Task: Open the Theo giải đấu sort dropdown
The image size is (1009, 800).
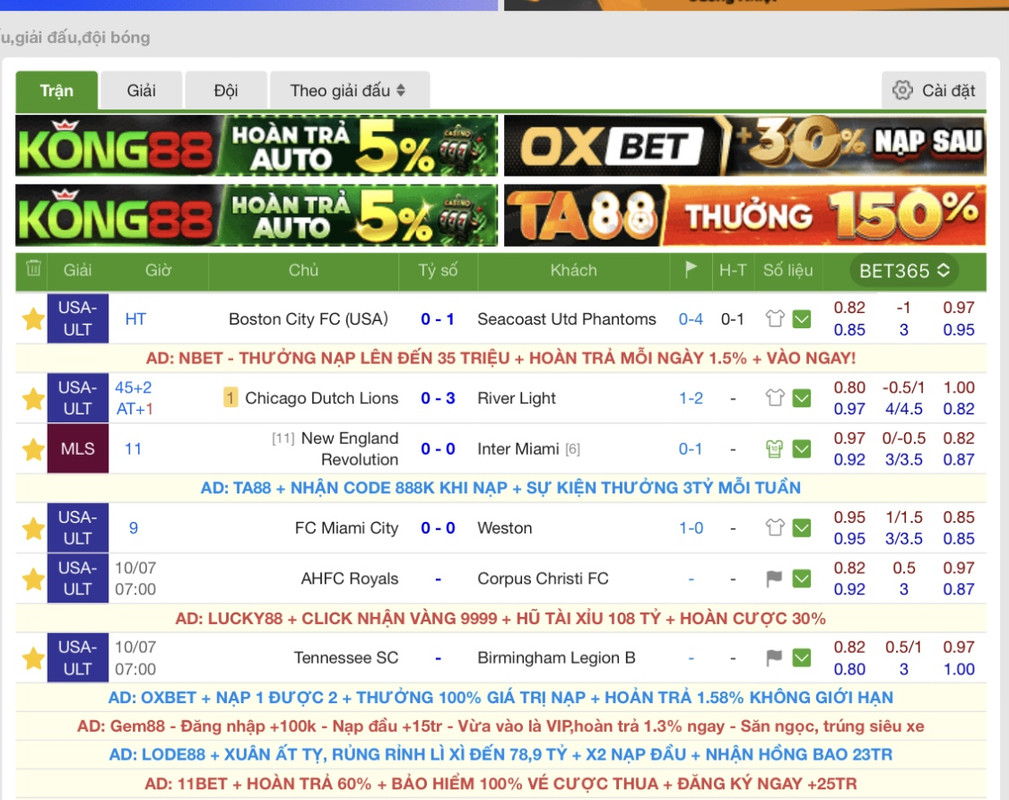Action: coord(349,90)
